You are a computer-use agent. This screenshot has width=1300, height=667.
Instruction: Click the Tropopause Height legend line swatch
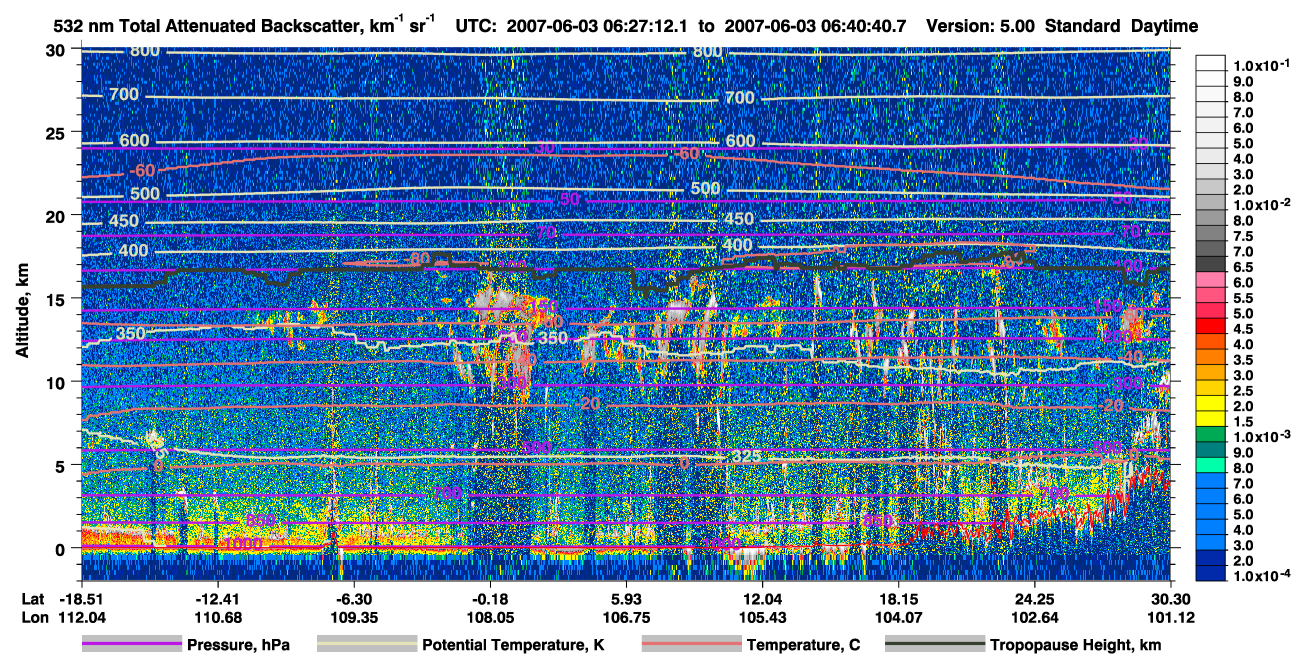point(934,645)
